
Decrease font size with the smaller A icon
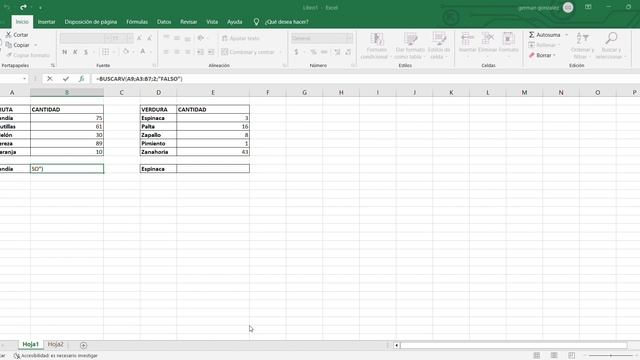pos(149,38)
